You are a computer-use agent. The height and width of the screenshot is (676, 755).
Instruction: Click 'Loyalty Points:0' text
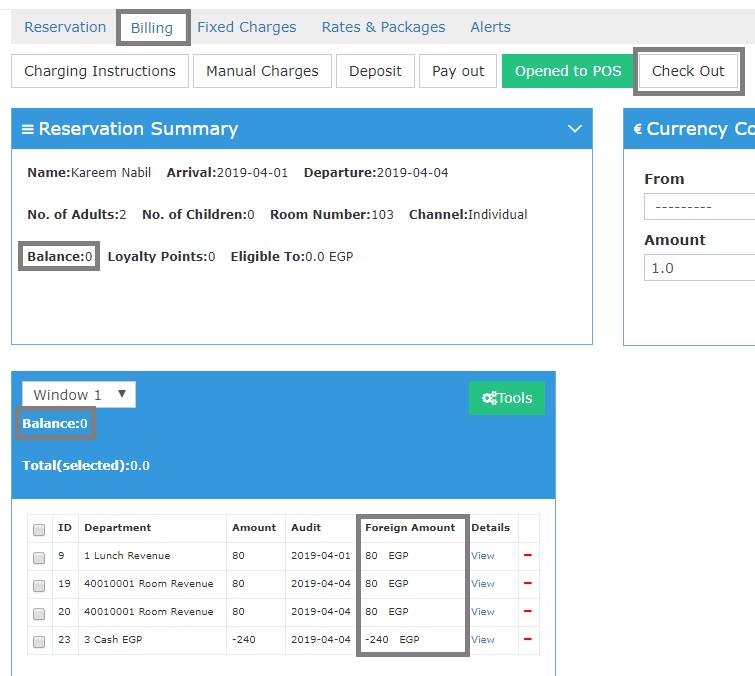pyautogui.click(x=161, y=256)
